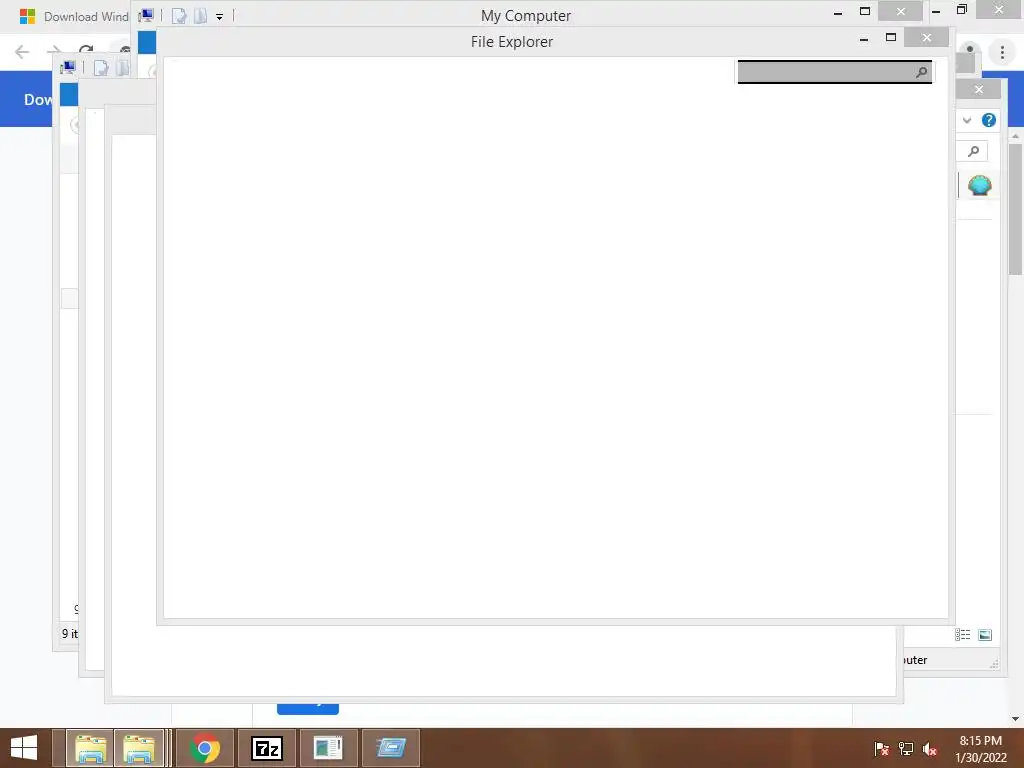Restore down the Chrome window
This screenshot has width=1024, height=768.
[961, 10]
